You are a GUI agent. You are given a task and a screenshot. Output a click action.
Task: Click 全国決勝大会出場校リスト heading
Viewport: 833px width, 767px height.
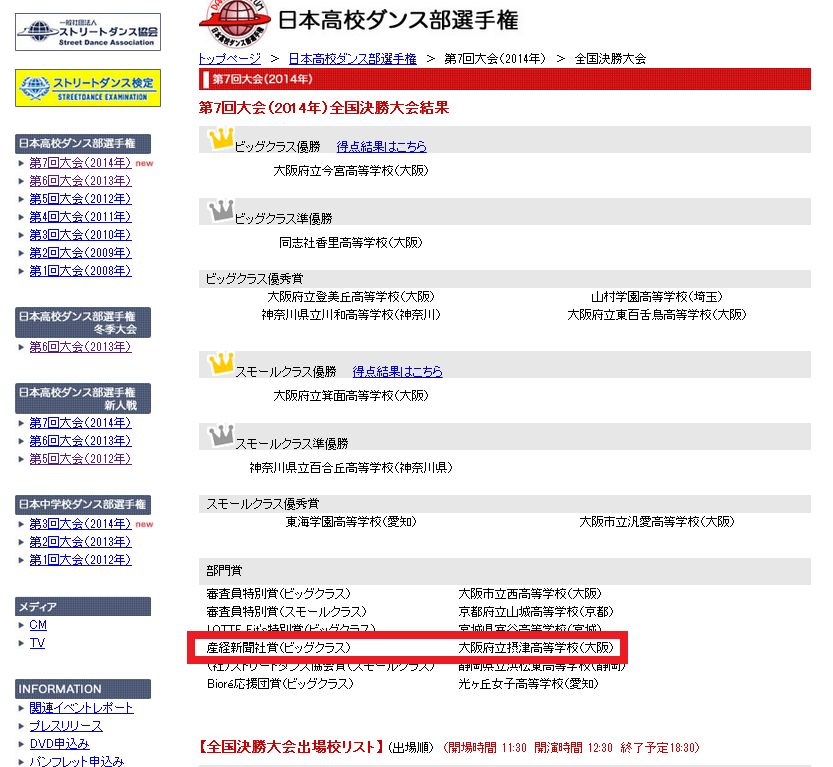291,747
